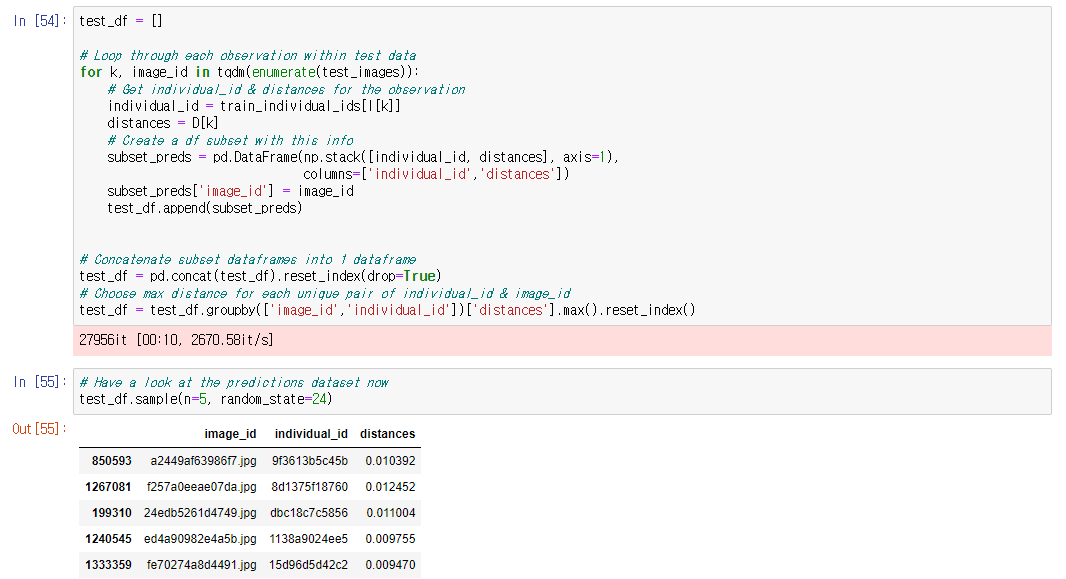Click the individual_id column header
1066x579 pixels.
coord(311,434)
